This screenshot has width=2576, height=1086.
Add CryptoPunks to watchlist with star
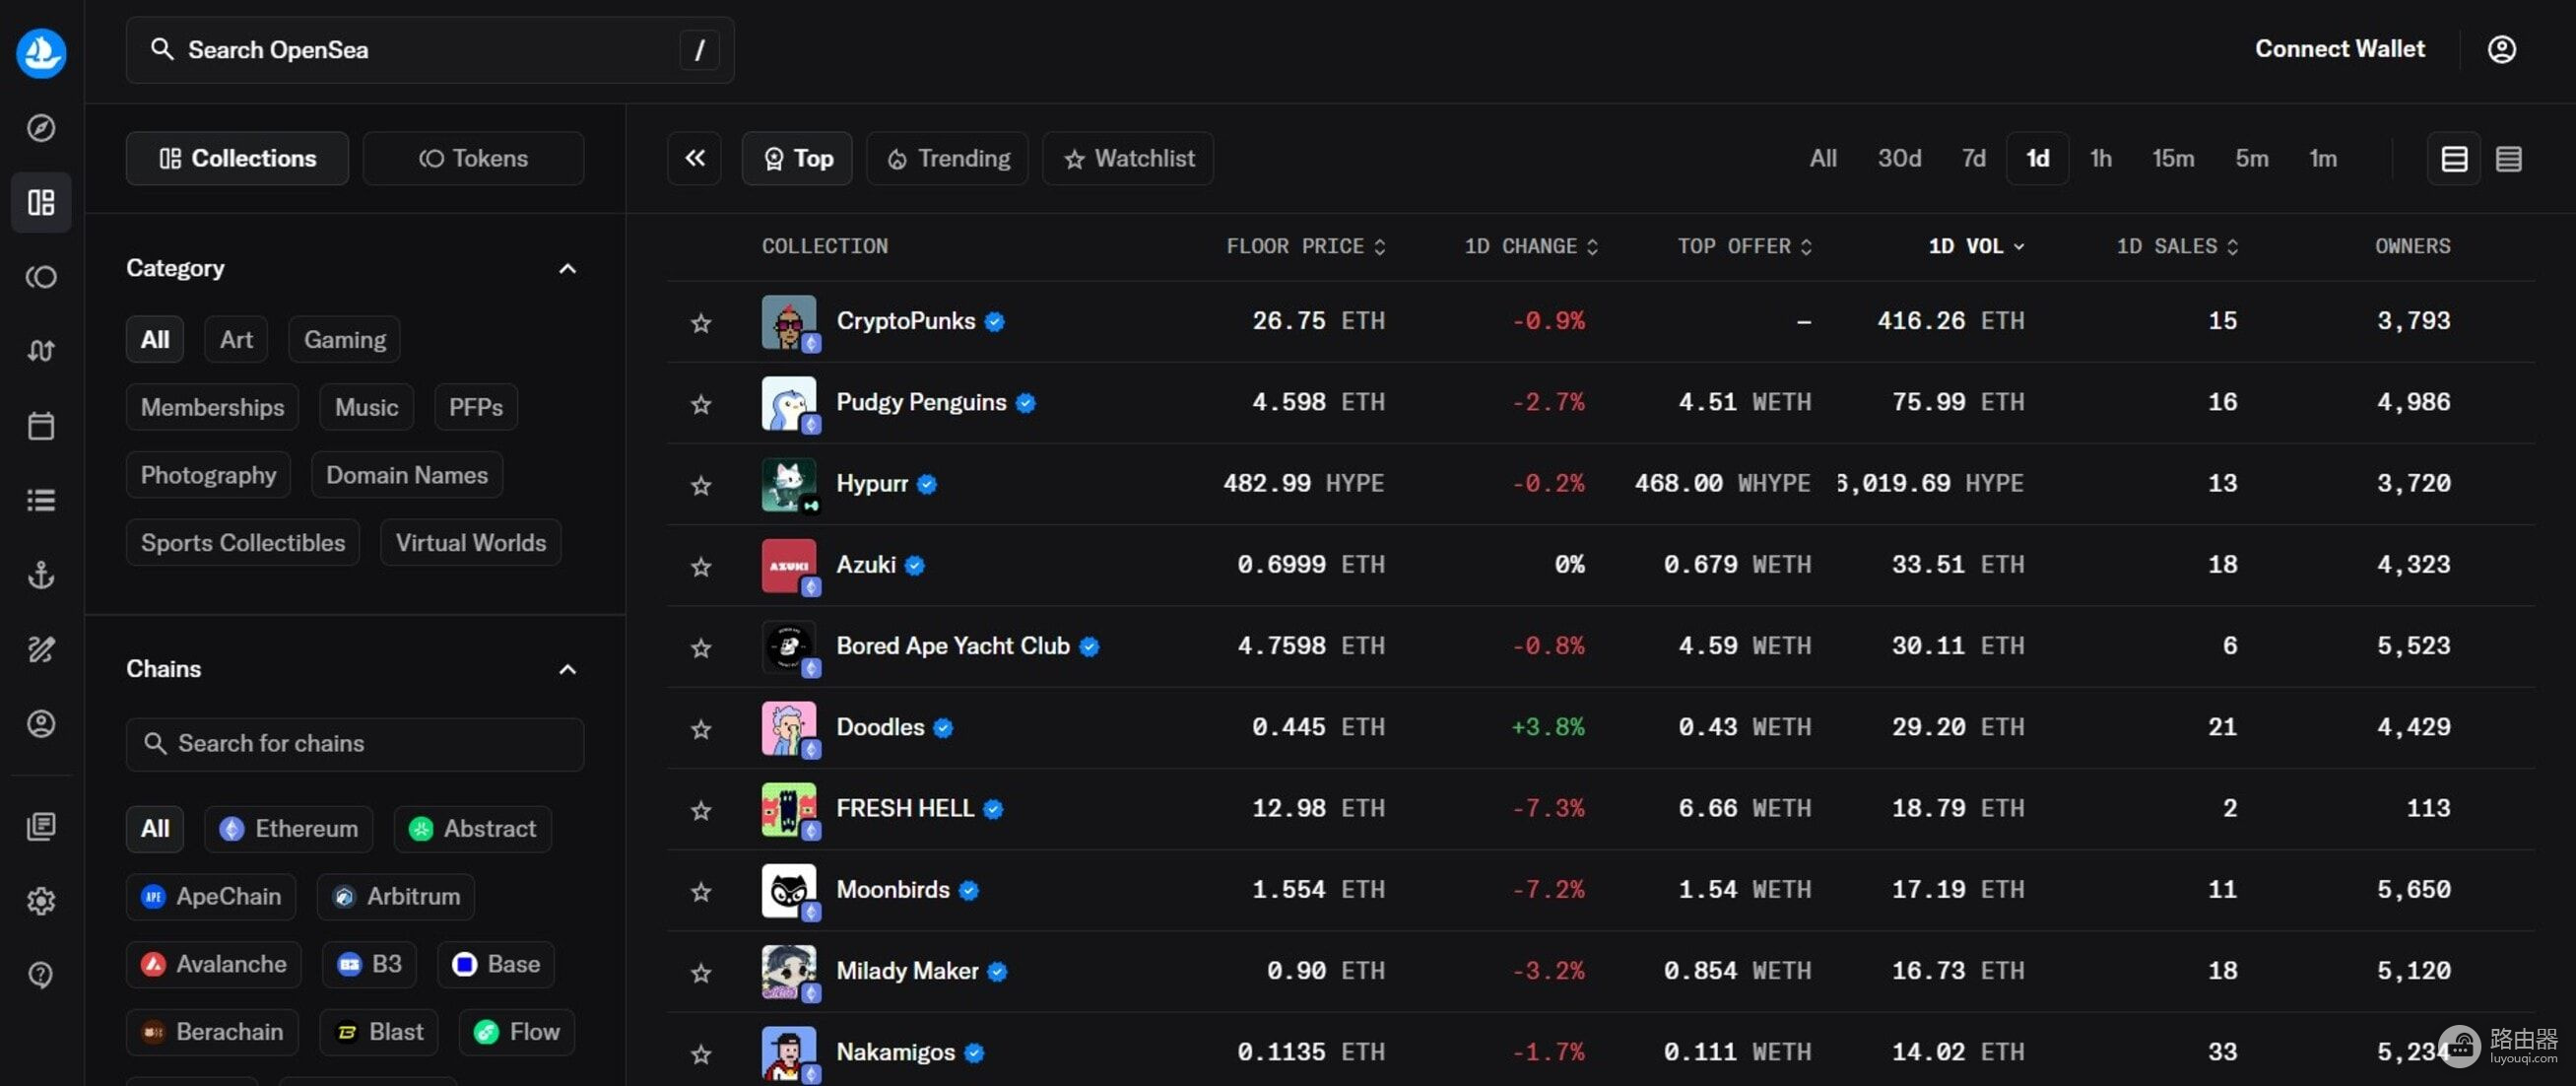point(701,323)
